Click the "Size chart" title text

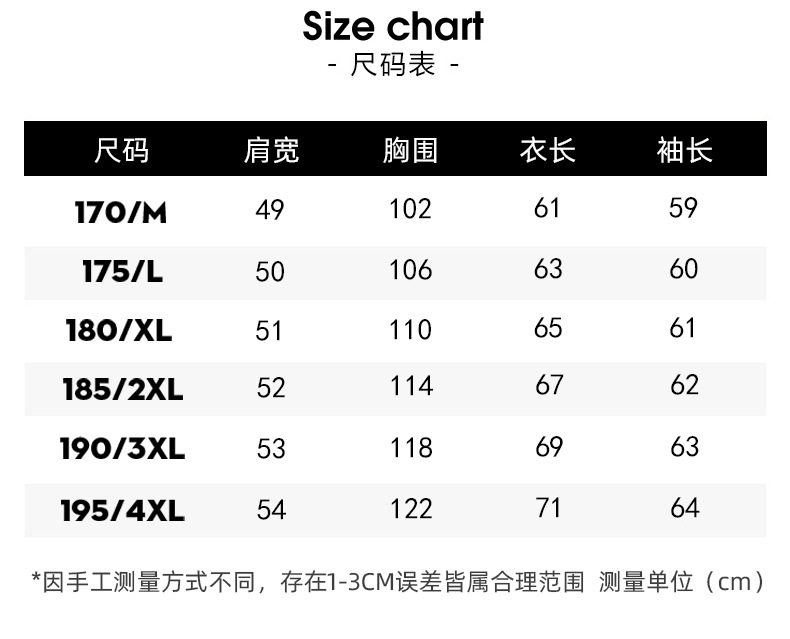pyautogui.click(x=394, y=27)
